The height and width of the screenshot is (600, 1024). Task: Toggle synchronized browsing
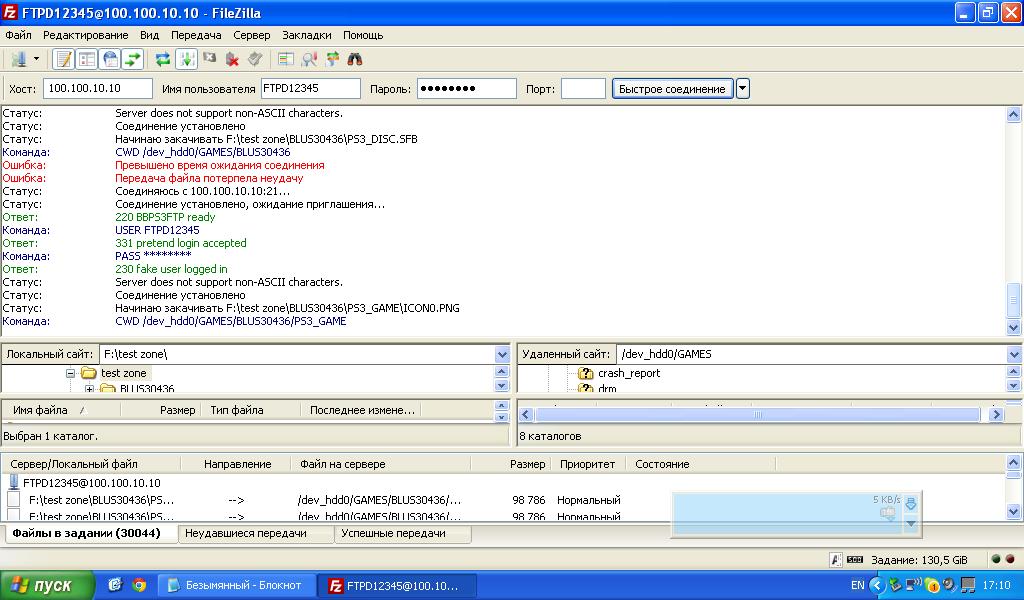[x=332, y=59]
